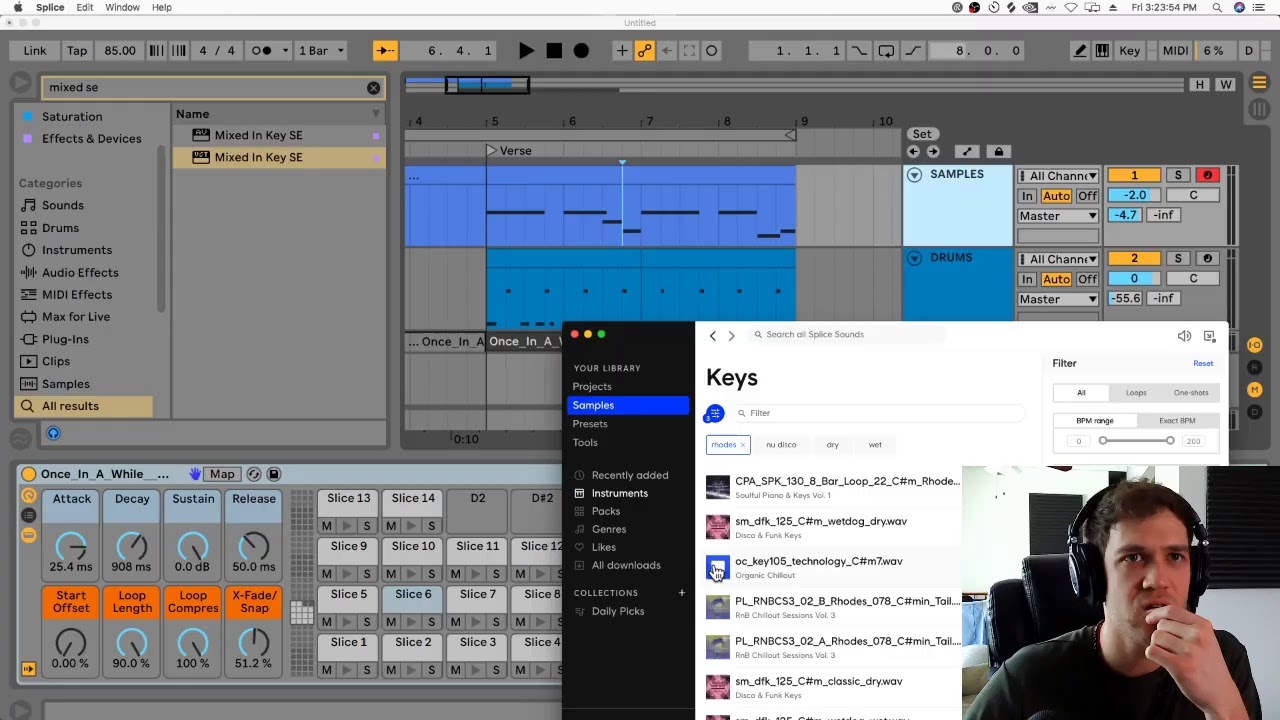Image resolution: width=1280 pixels, height=720 pixels.
Task: Open DRUMS Master output dropdown
Action: (1058, 299)
